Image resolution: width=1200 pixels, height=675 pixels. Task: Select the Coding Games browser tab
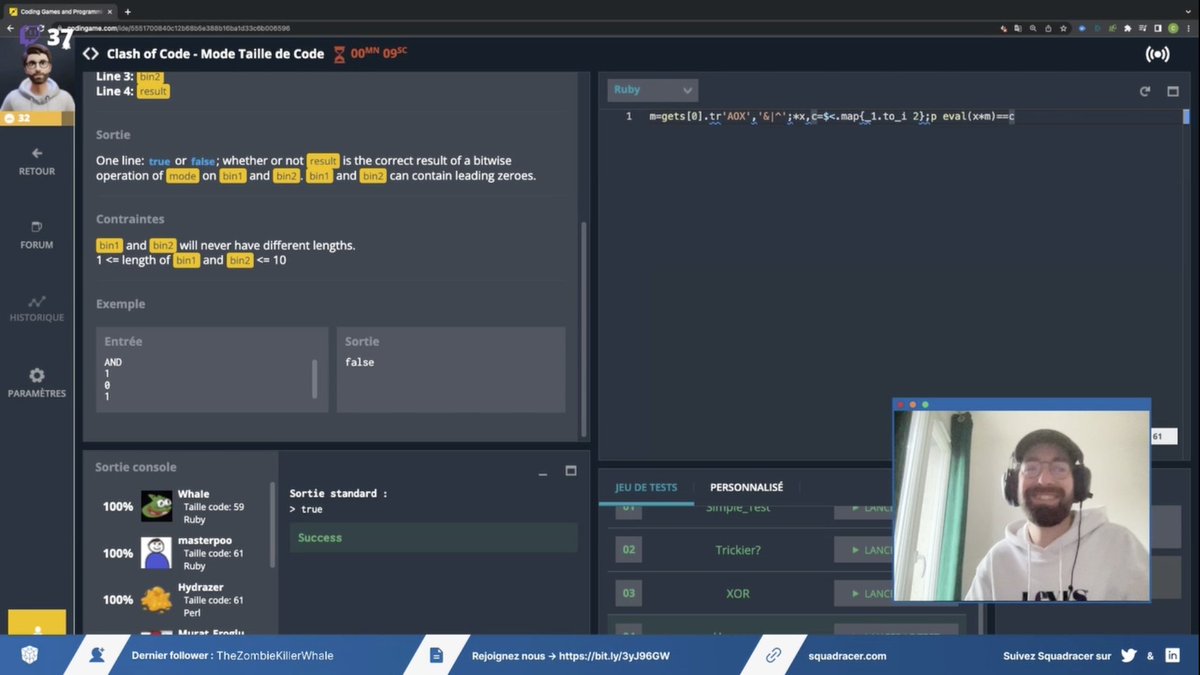(60, 11)
